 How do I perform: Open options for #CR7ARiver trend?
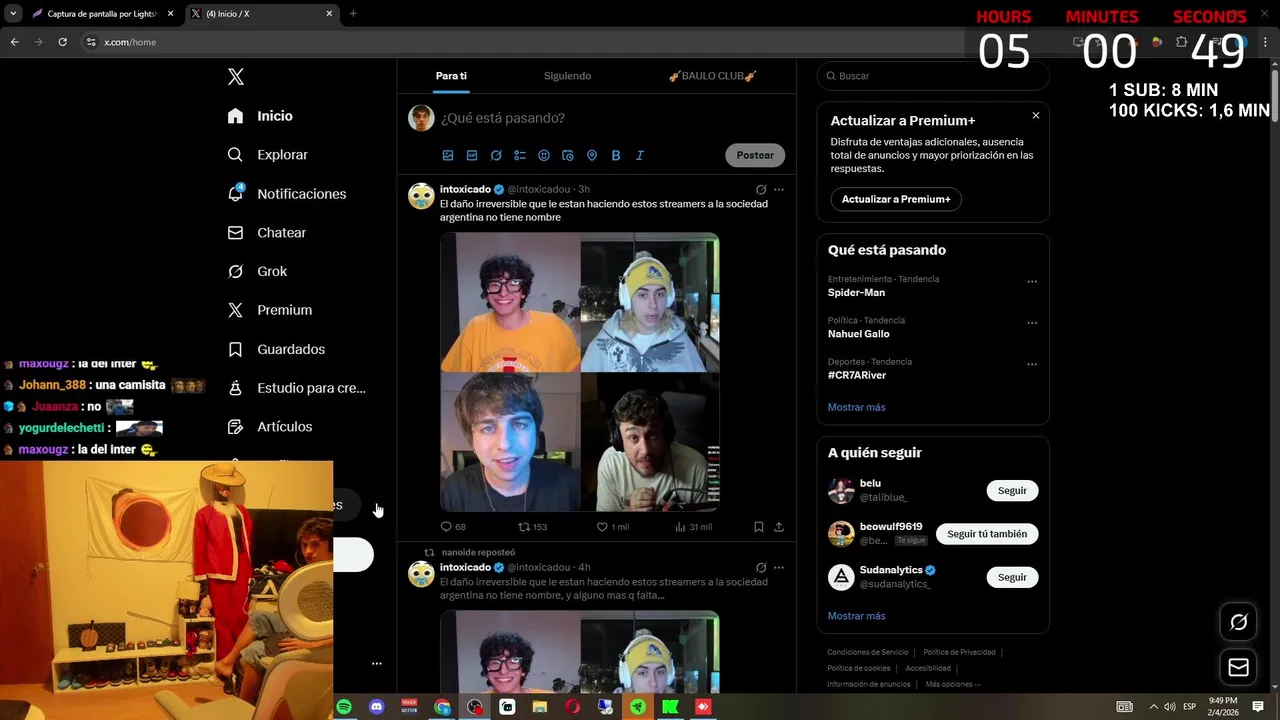[1032, 365]
